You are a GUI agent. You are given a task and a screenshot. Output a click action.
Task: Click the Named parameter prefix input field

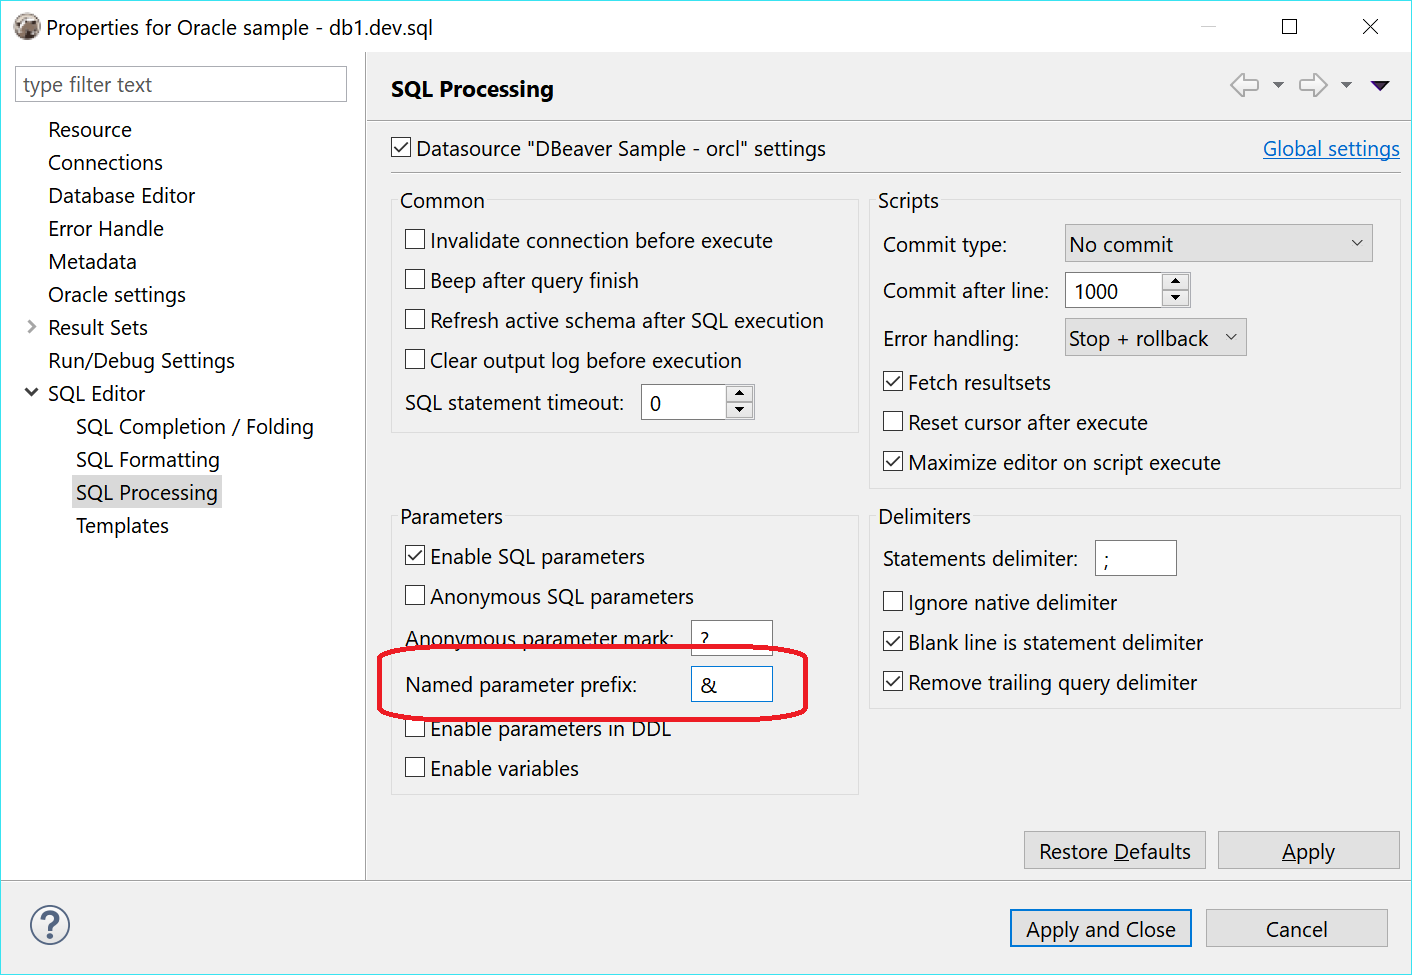(732, 684)
